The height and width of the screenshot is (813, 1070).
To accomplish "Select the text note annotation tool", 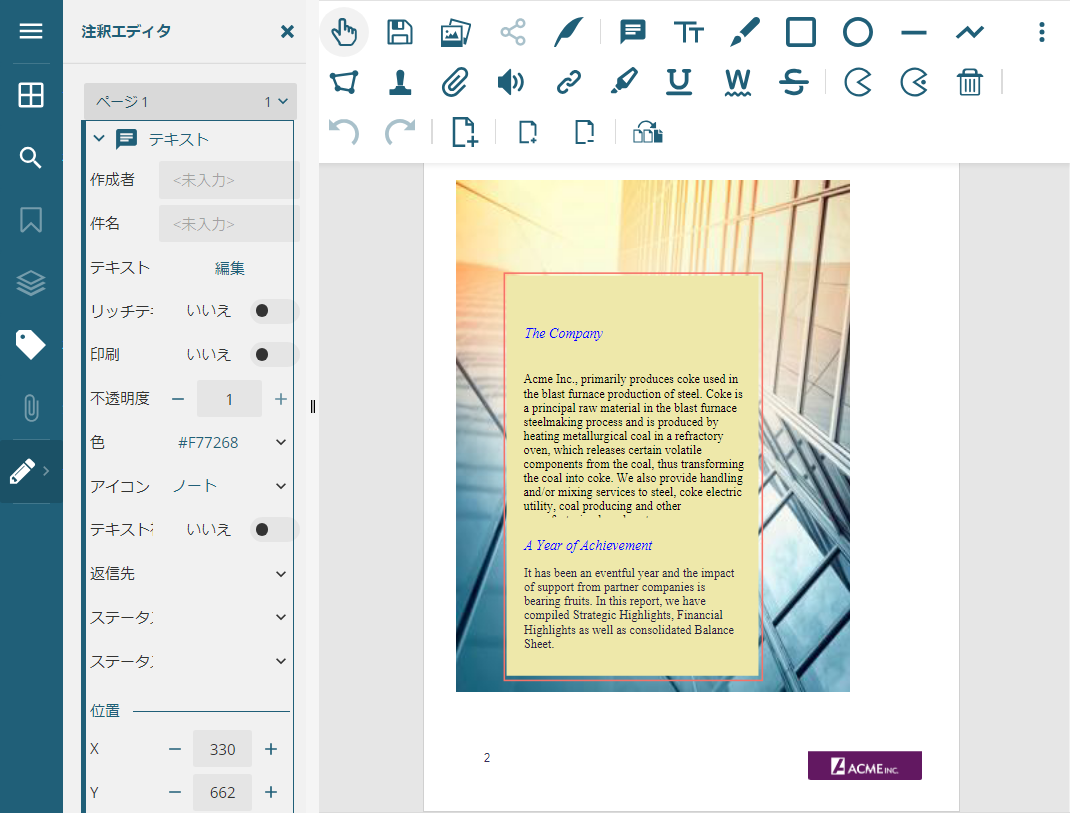I will pyautogui.click(x=633, y=32).
